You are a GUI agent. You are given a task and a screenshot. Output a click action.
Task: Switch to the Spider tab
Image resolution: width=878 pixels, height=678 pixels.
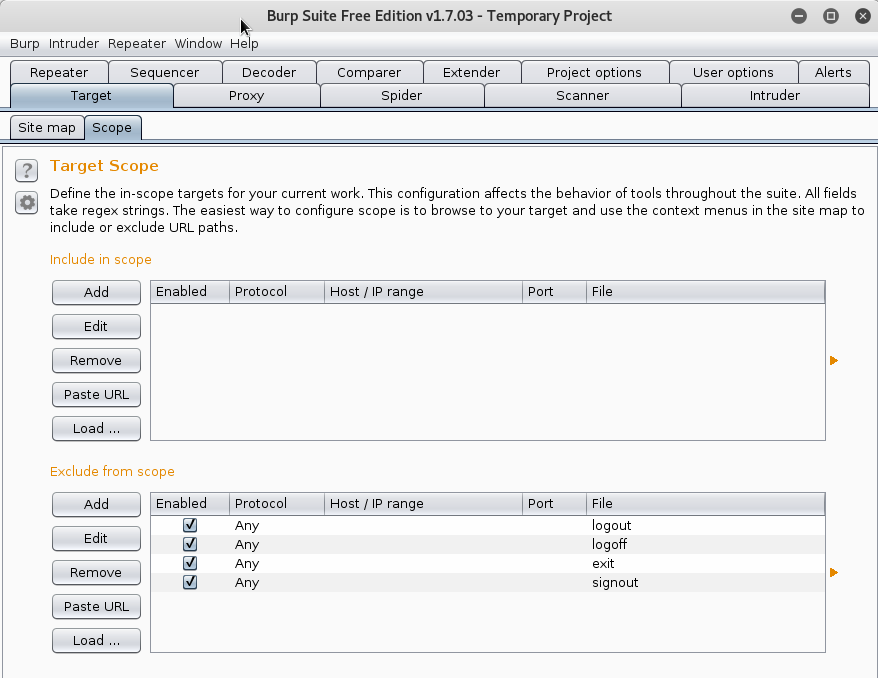tap(401, 96)
